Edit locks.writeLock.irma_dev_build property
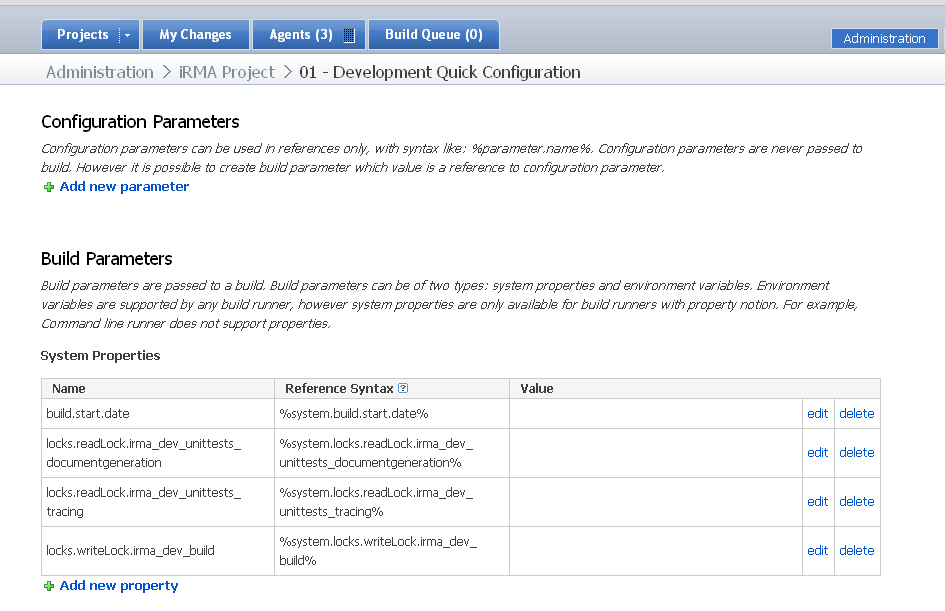945x611 pixels. pos(817,550)
